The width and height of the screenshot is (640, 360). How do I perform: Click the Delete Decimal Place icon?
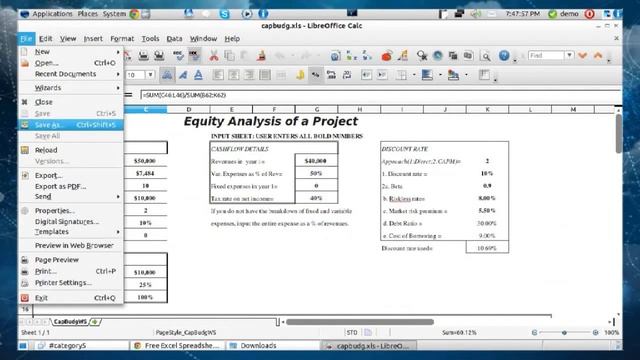[347, 75]
